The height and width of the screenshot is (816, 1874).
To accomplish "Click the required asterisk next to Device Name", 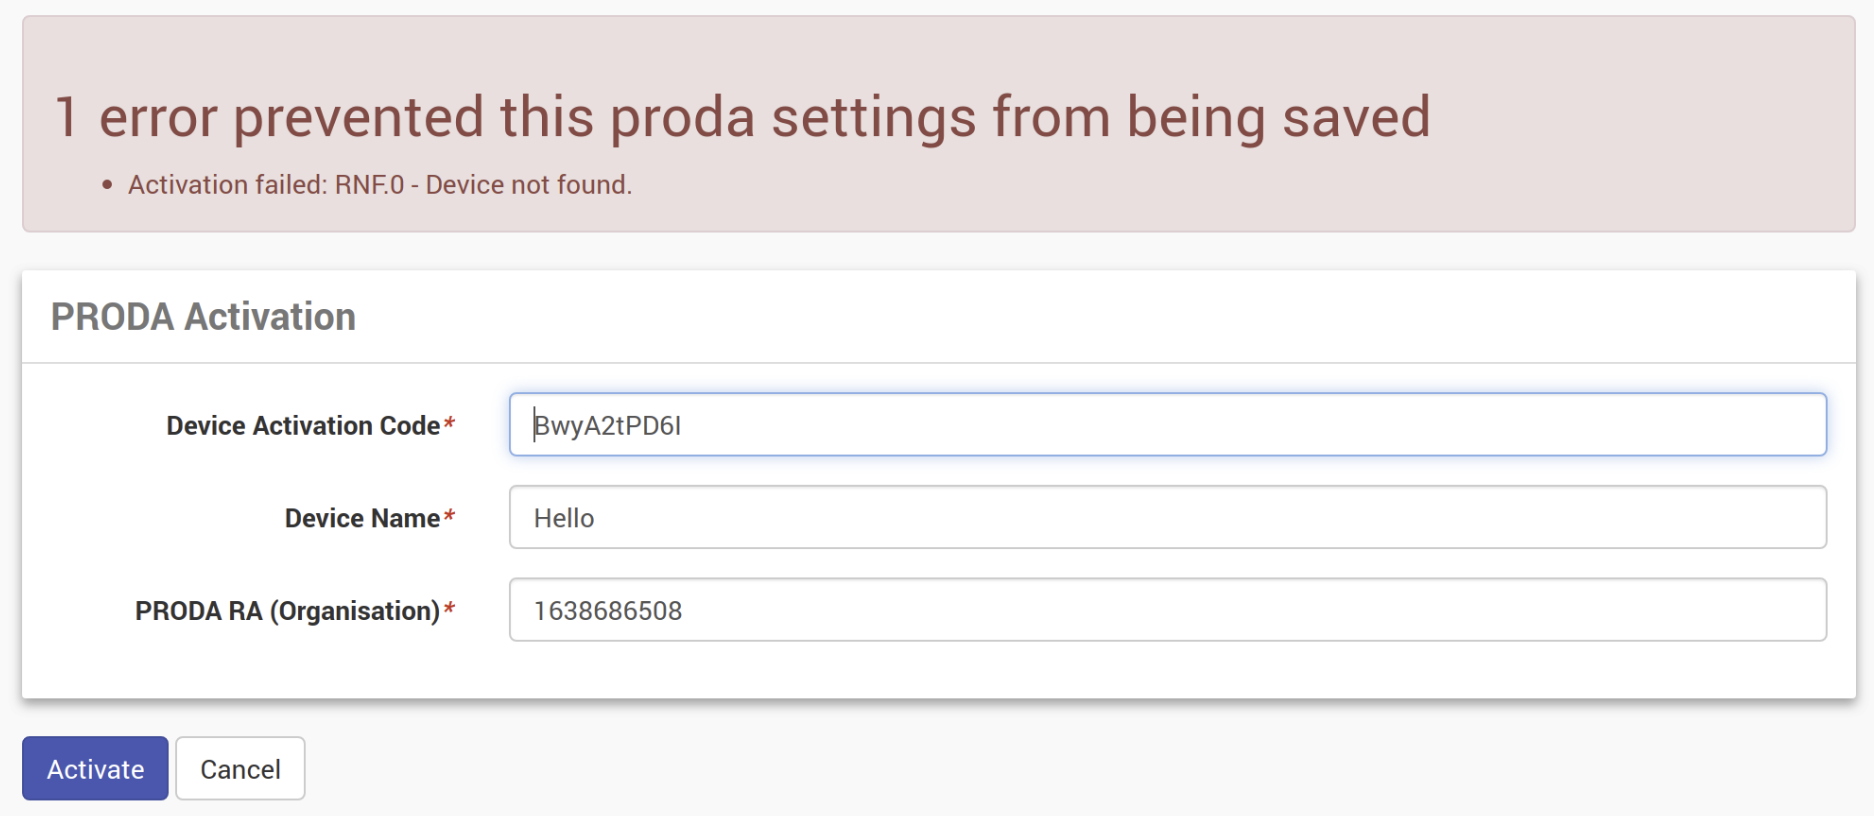I will pos(450,516).
